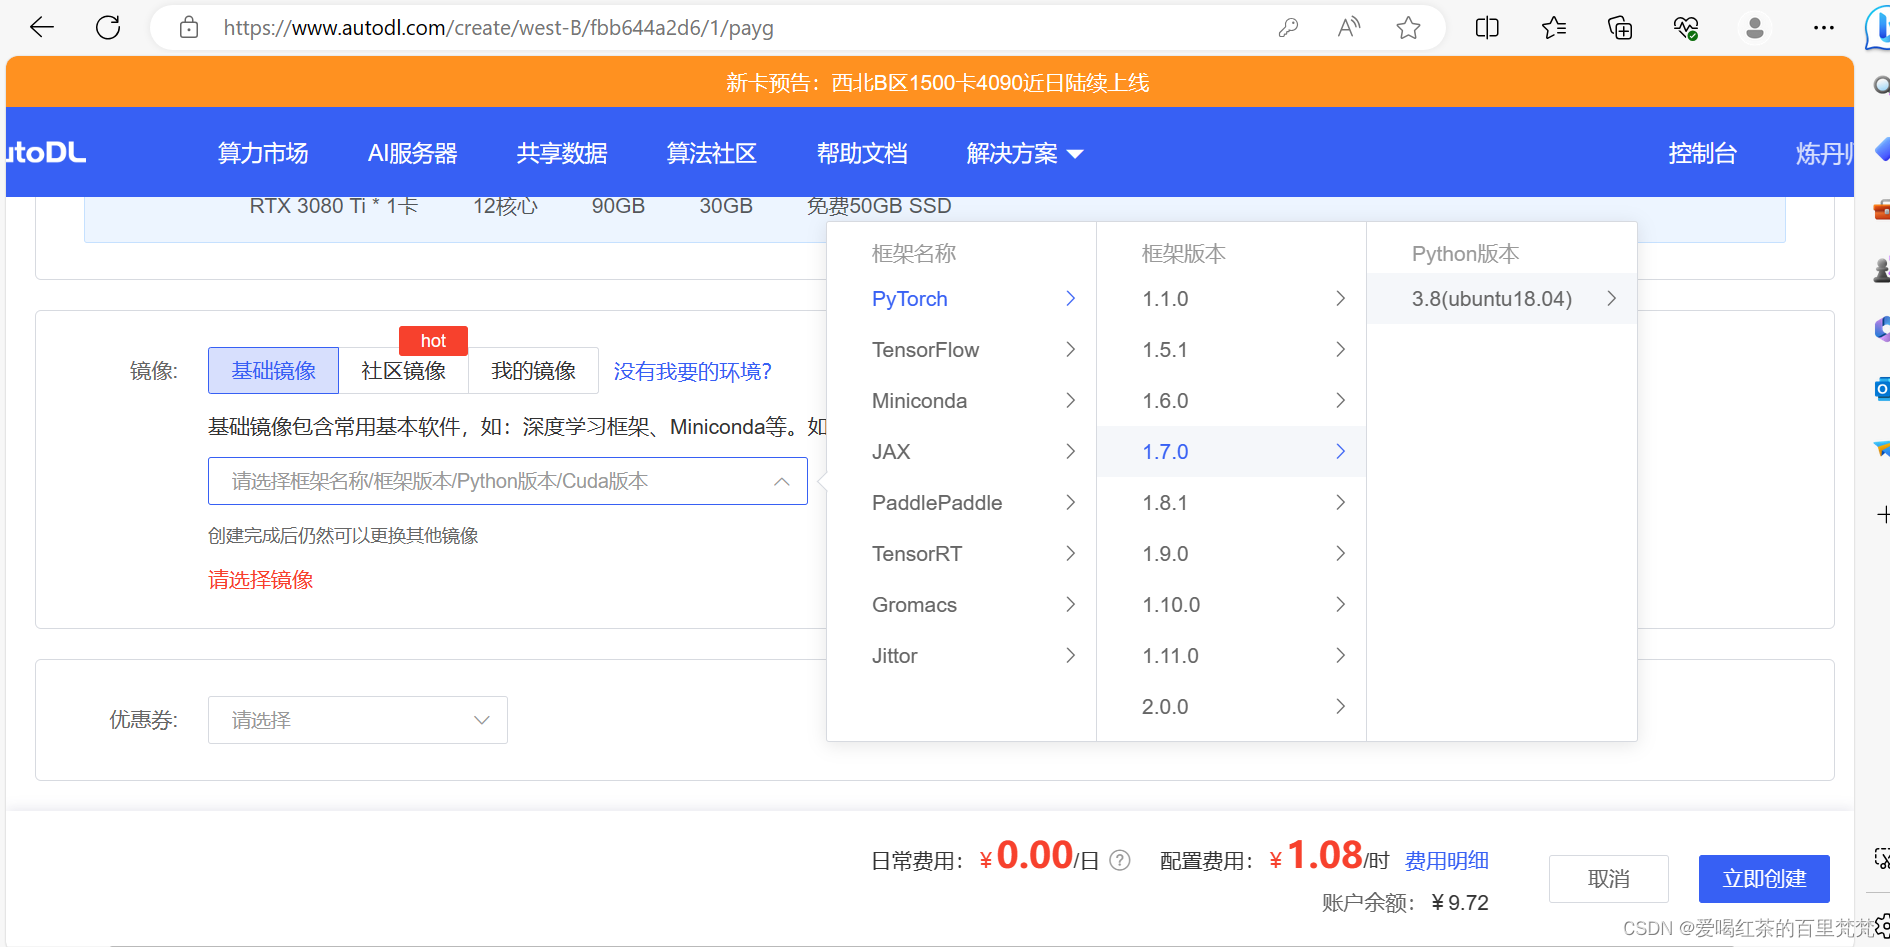Choose framework version 1.6.0

click(x=1232, y=401)
